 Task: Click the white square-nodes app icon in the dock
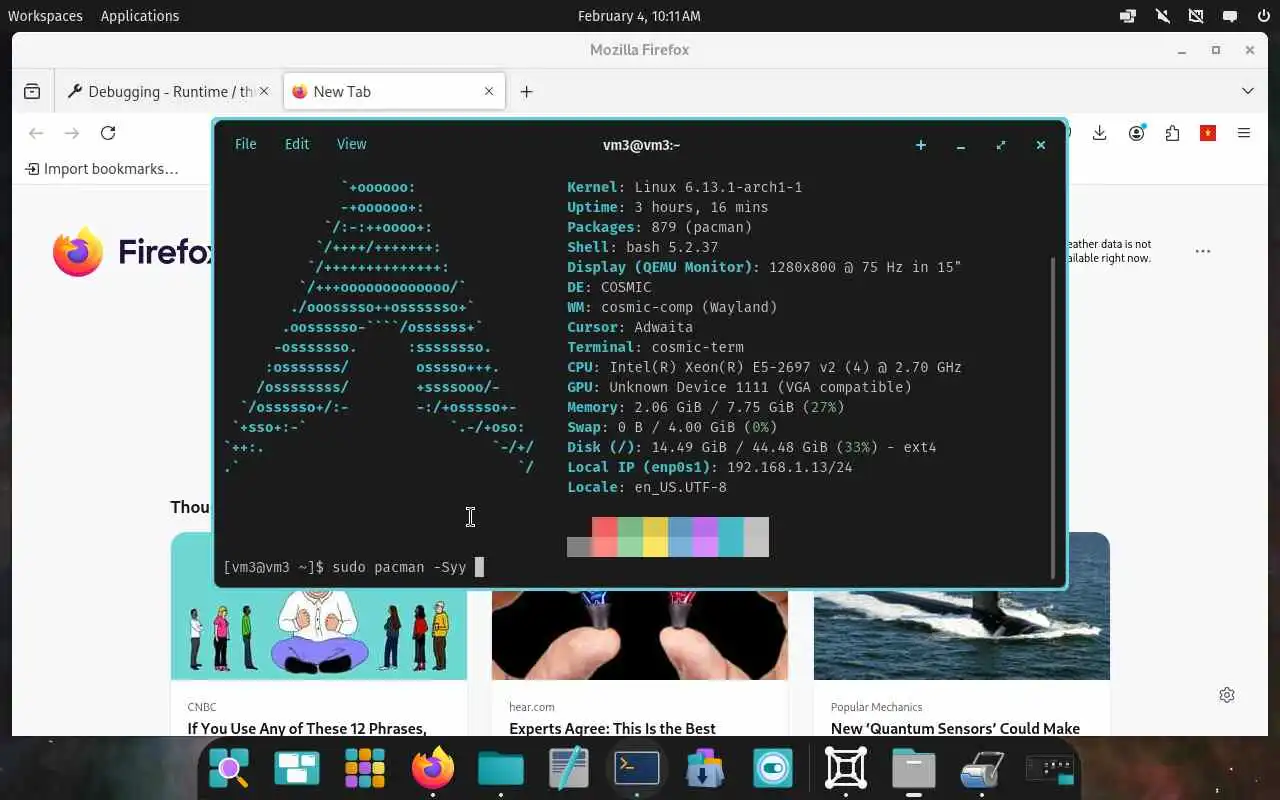click(846, 768)
